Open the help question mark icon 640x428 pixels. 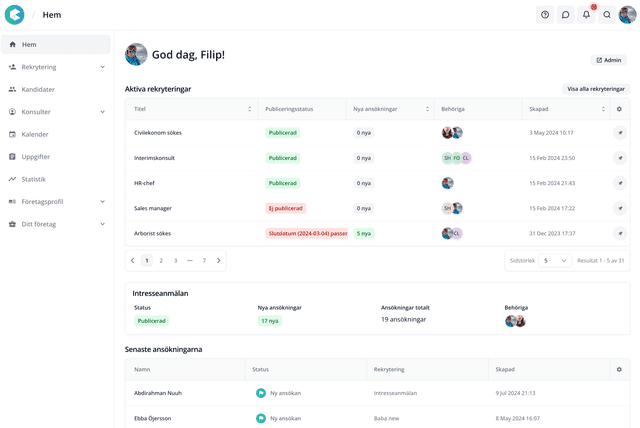(545, 15)
